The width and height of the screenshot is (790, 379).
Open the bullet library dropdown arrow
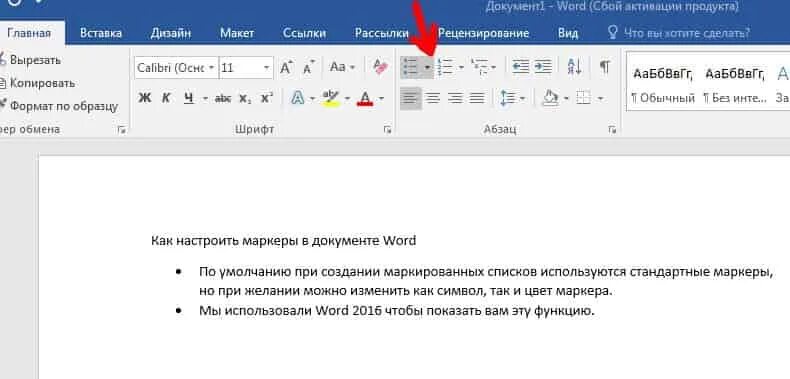428,67
